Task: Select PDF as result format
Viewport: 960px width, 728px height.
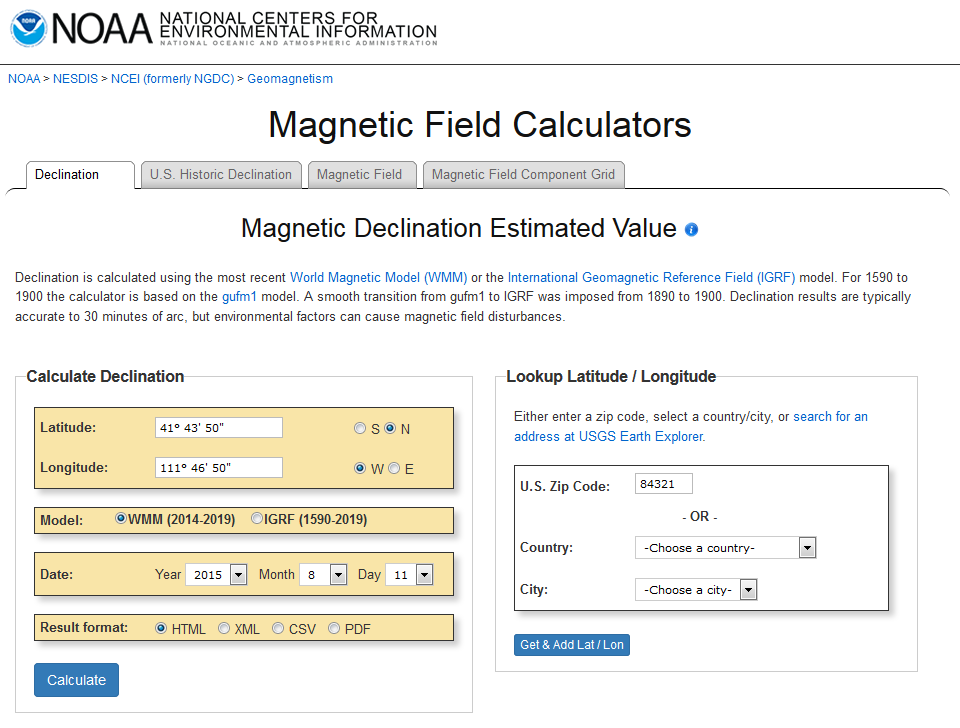Action: pos(334,629)
